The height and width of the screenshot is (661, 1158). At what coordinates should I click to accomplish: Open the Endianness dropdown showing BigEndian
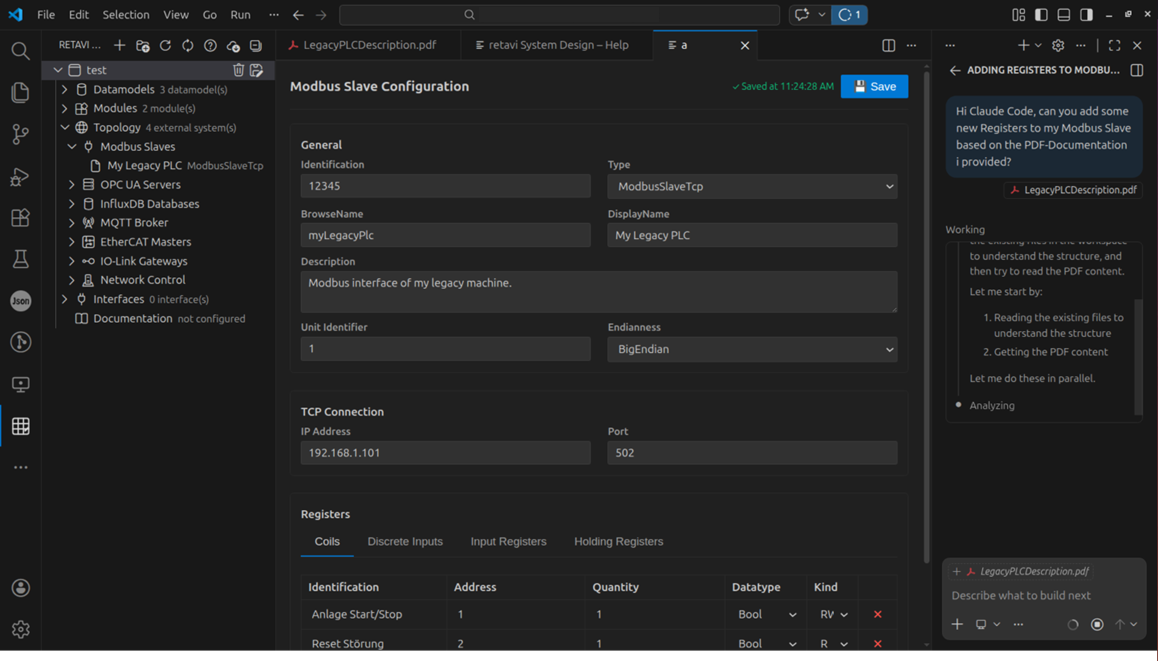coord(753,349)
